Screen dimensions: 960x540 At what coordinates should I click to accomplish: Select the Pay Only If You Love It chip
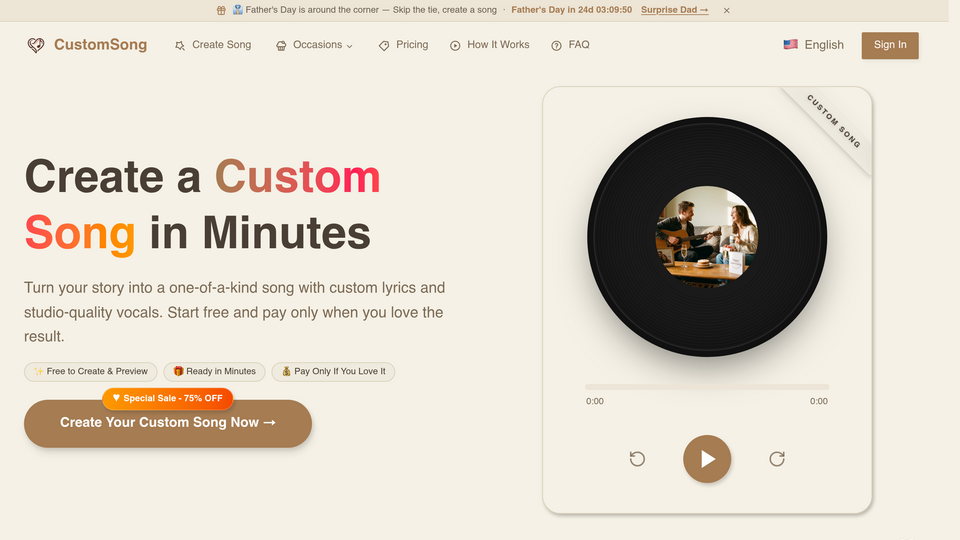point(333,372)
